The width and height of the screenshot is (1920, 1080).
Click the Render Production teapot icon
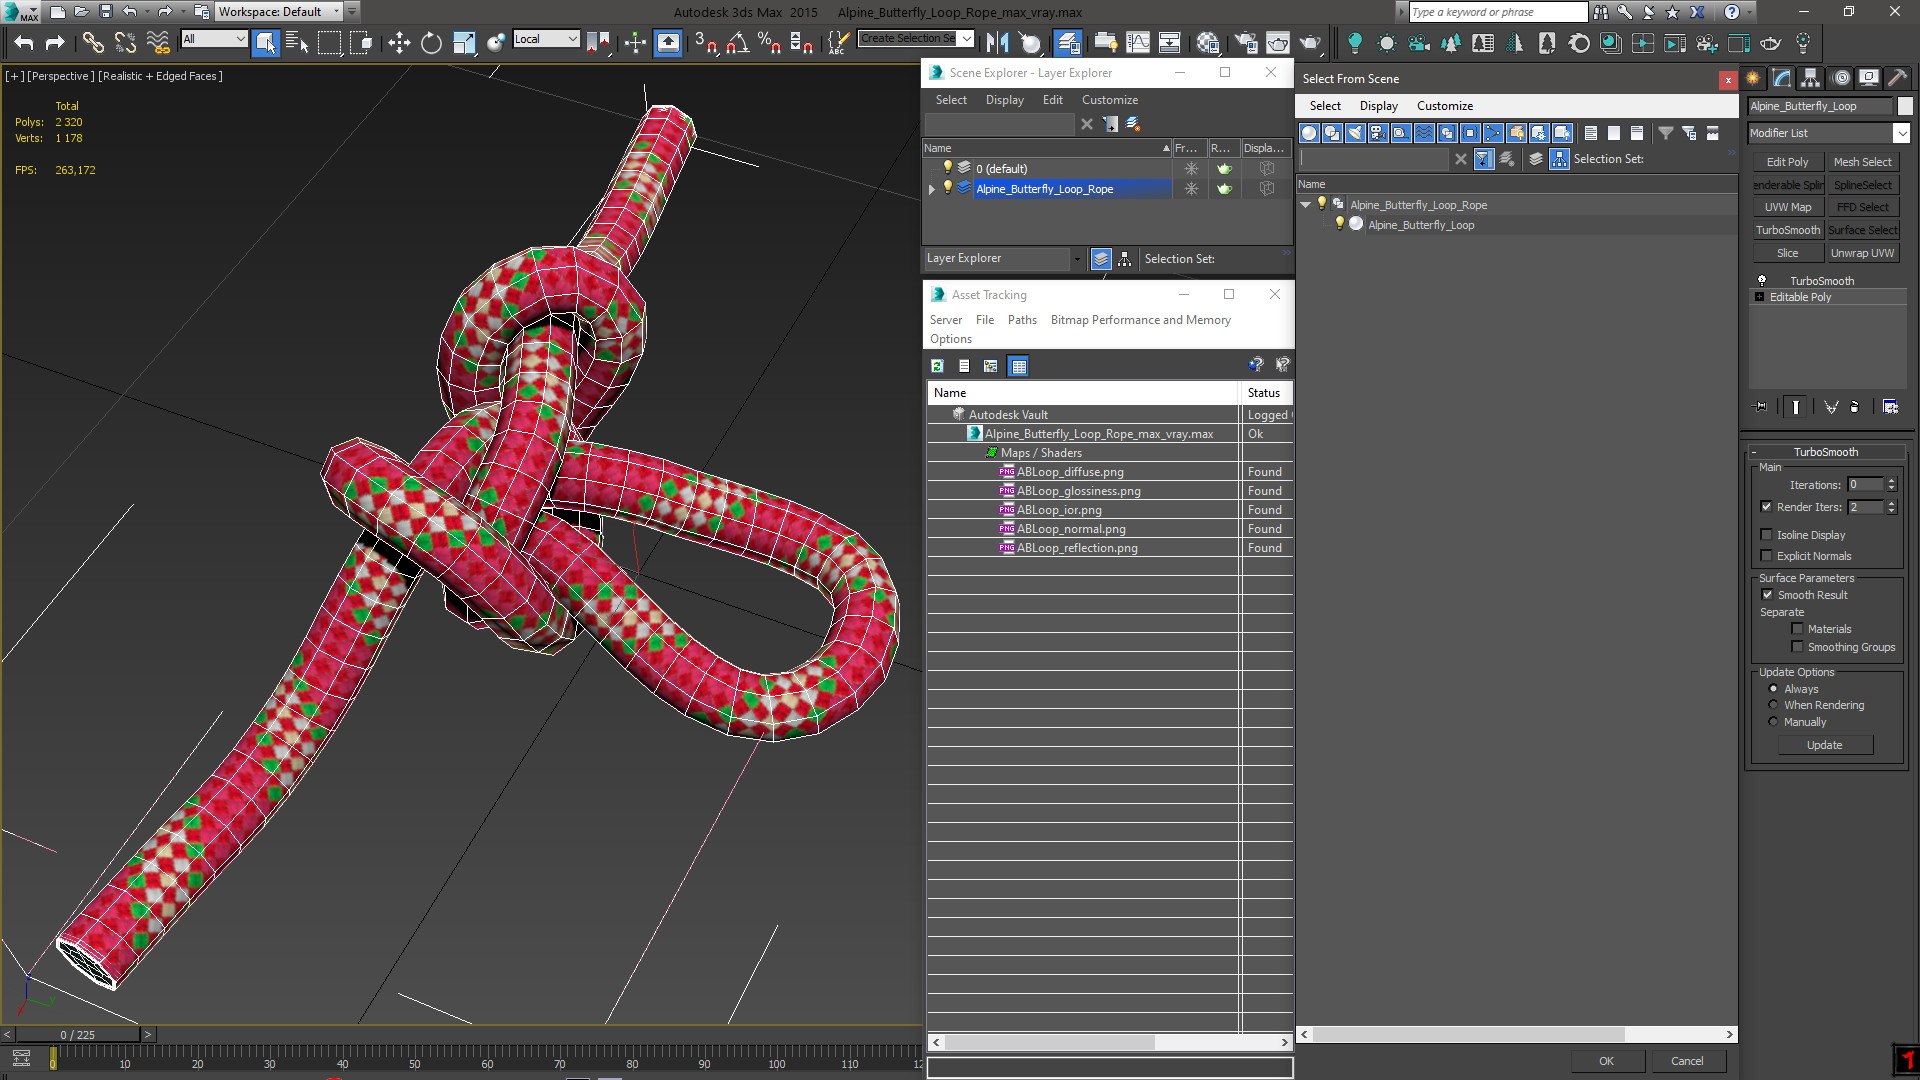click(1310, 42)
